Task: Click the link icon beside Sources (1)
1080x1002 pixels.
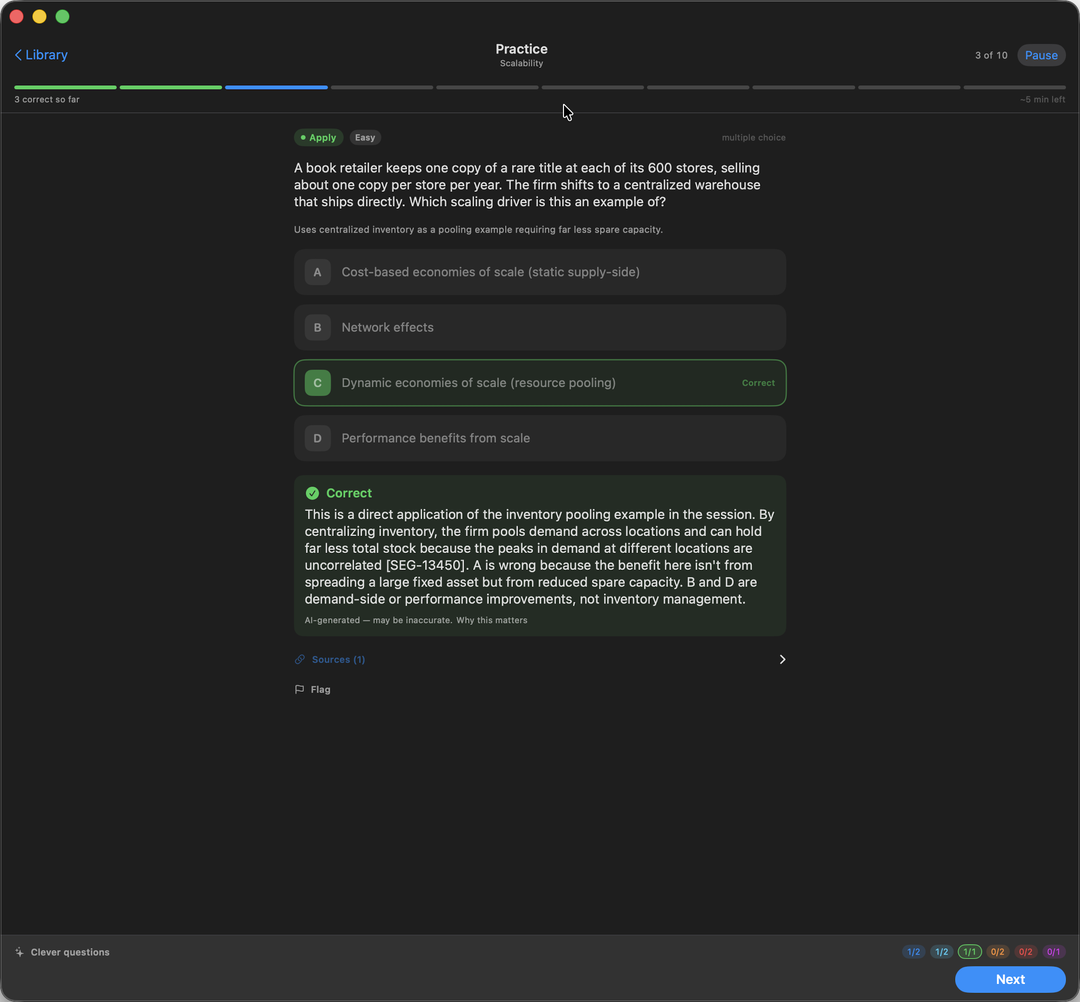Action: 300,660
